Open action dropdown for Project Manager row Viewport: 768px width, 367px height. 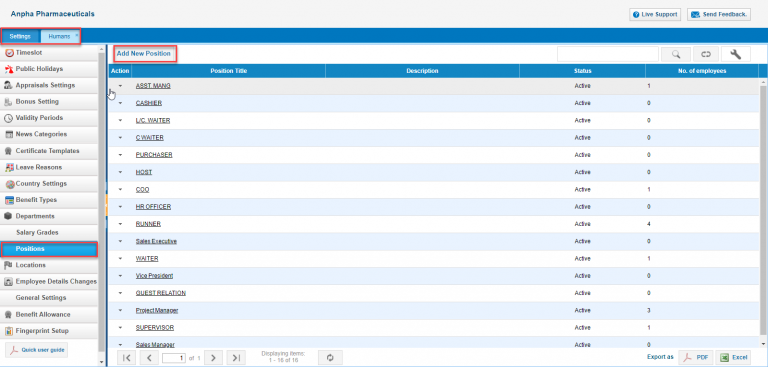(120, 311)
